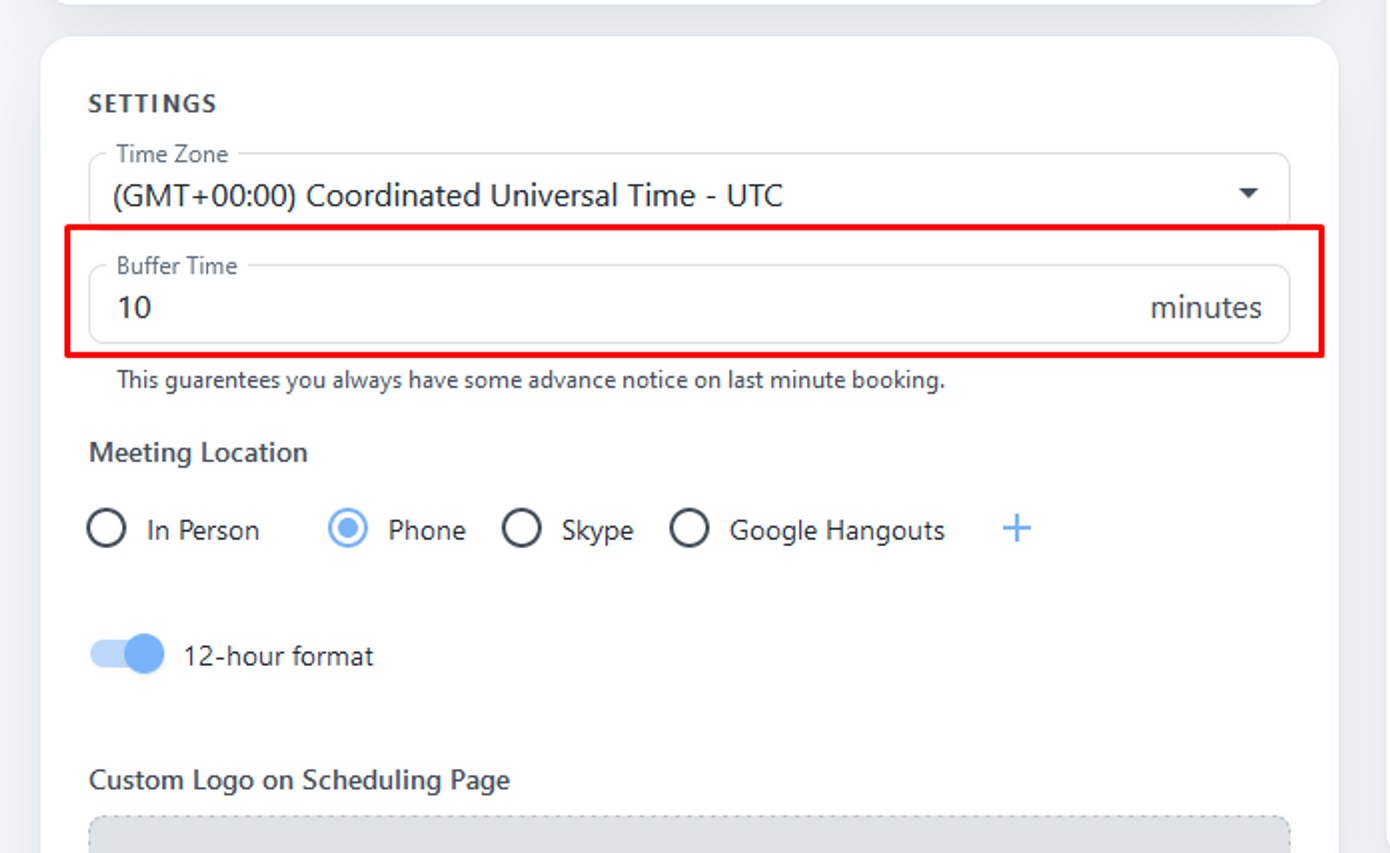Add a new meeting location with plus icon
Image resolution: width=1390 pixels, height=853 pixels.
click(1016, 529)
